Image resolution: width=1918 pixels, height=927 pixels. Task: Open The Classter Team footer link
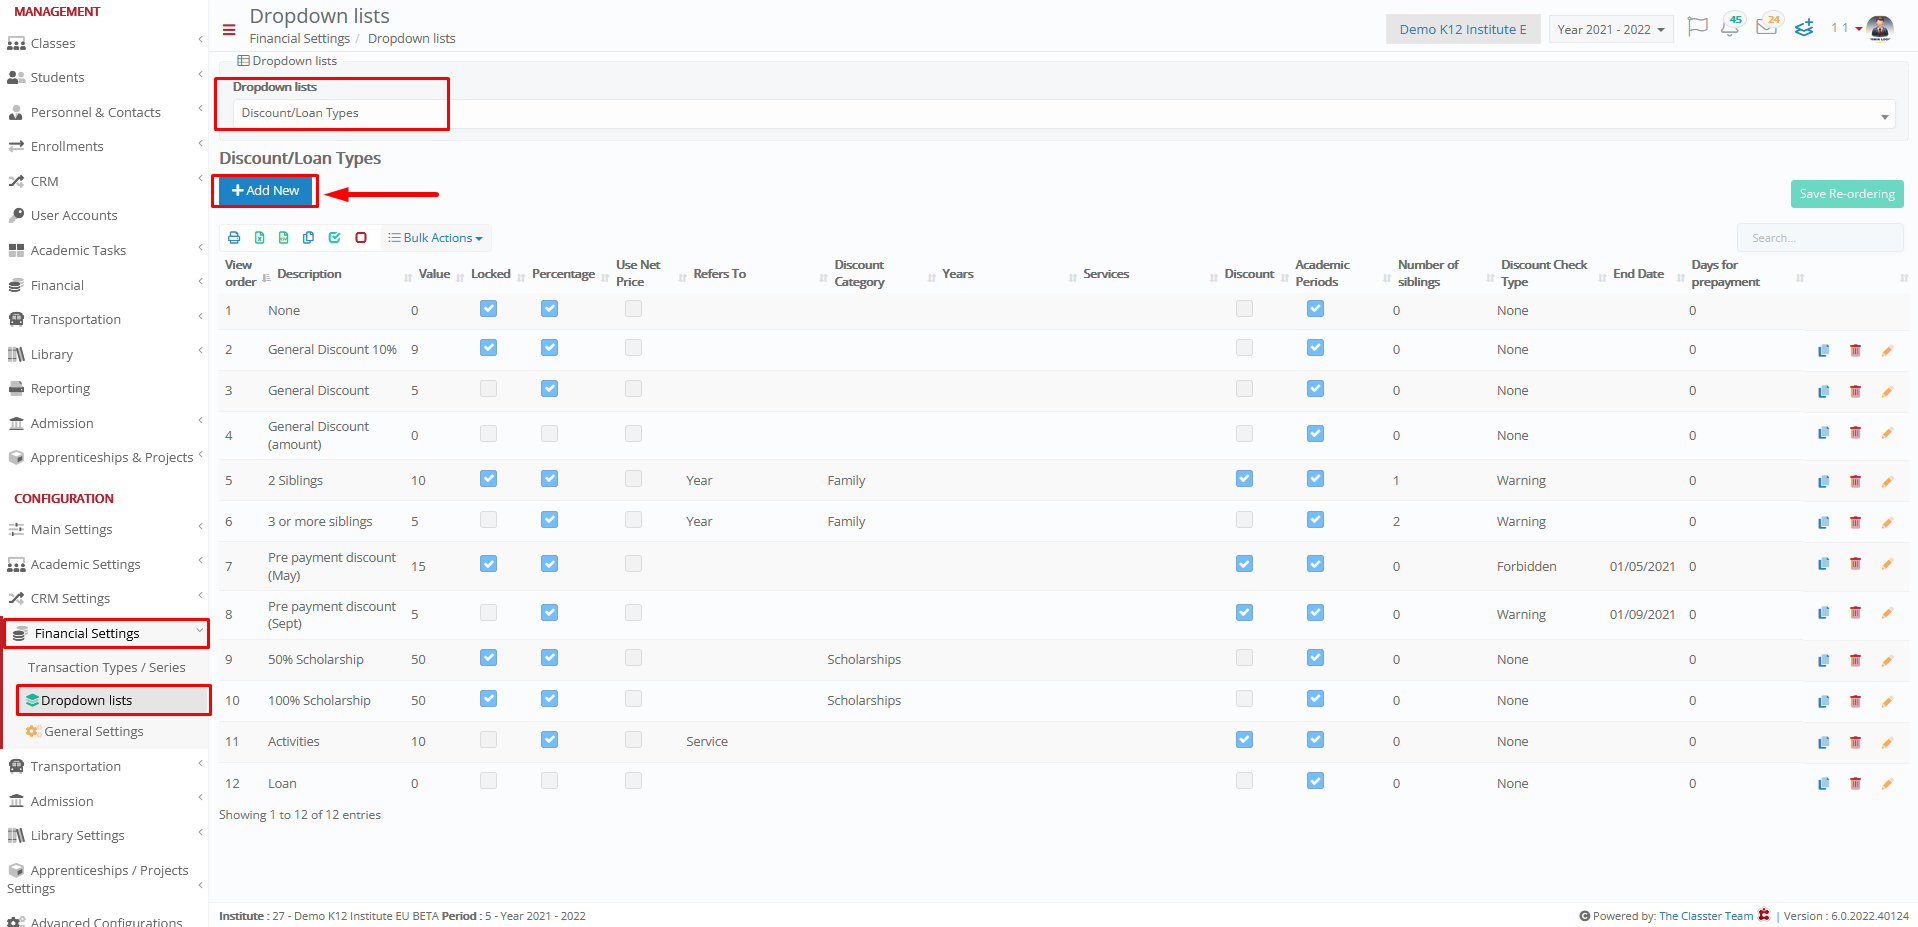click(1706, 916)
